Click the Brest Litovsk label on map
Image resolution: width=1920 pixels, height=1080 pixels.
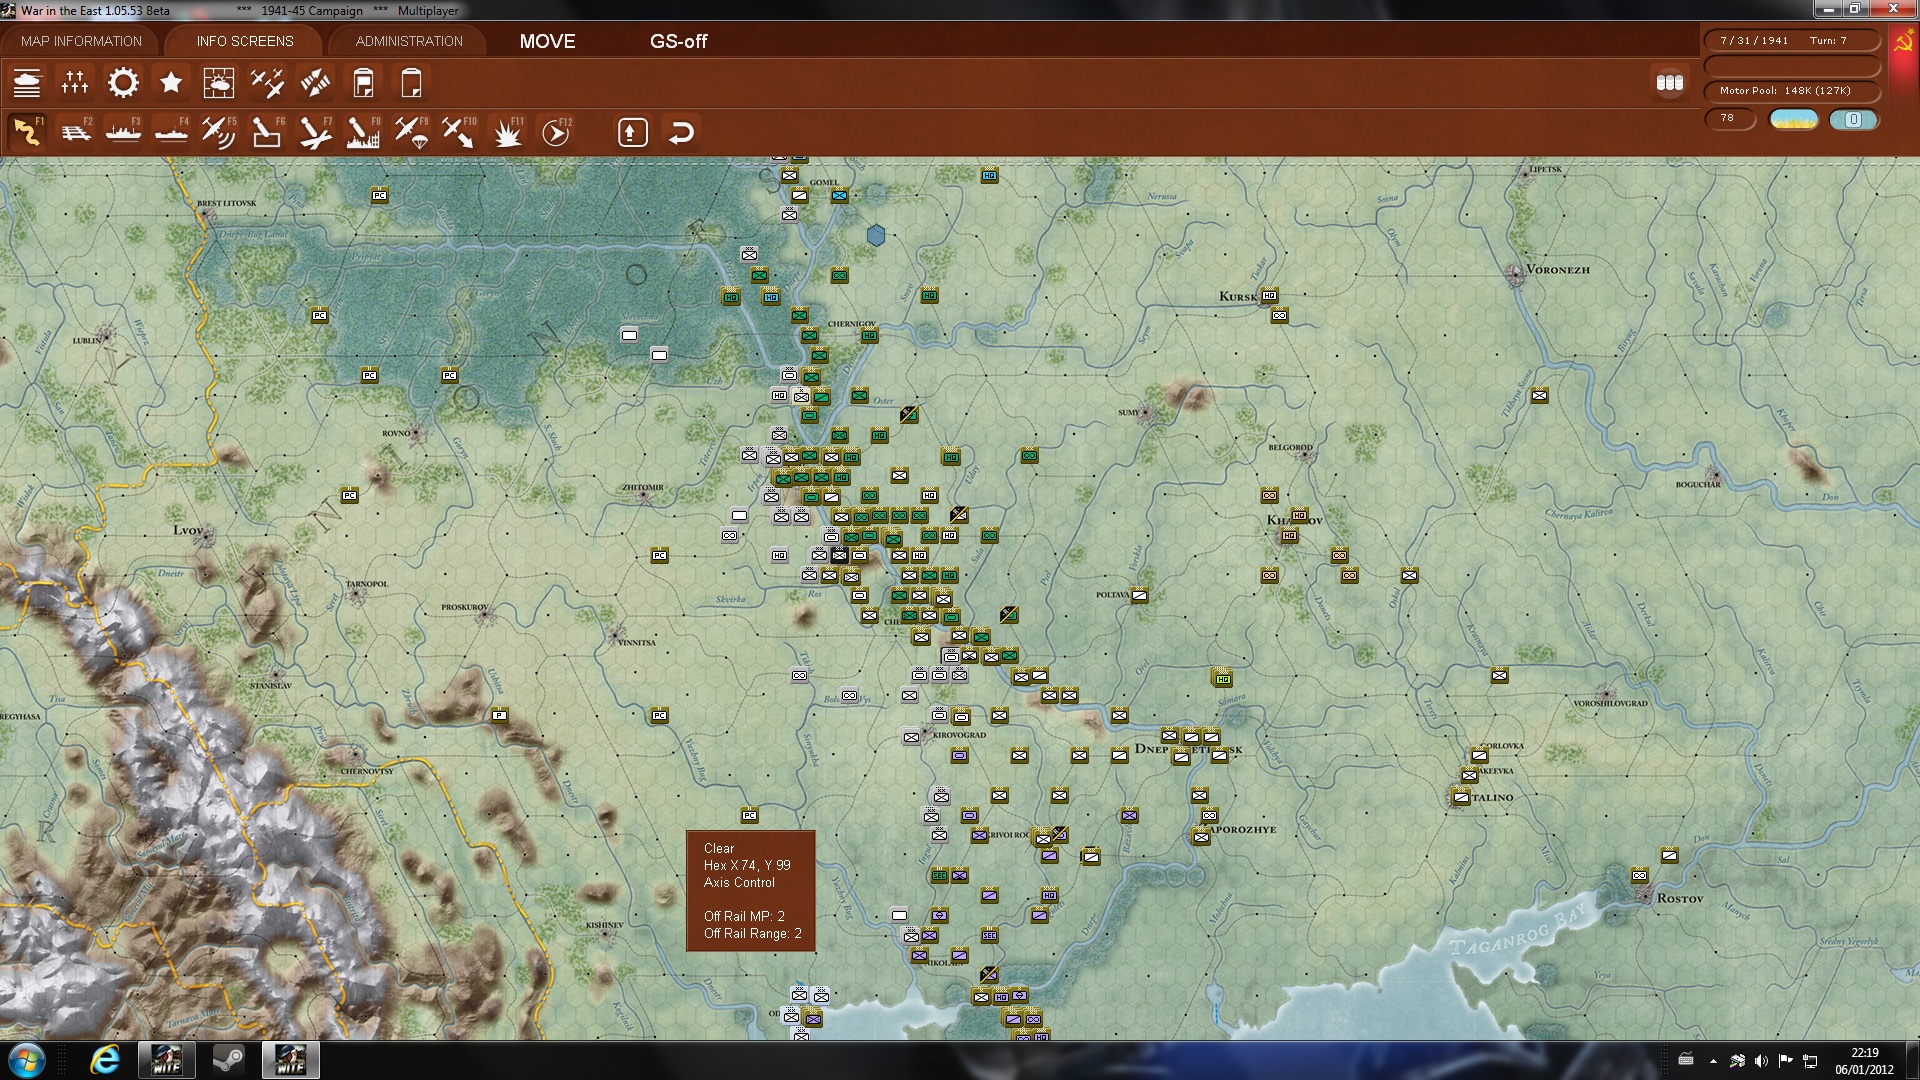[x=227, y=203]
